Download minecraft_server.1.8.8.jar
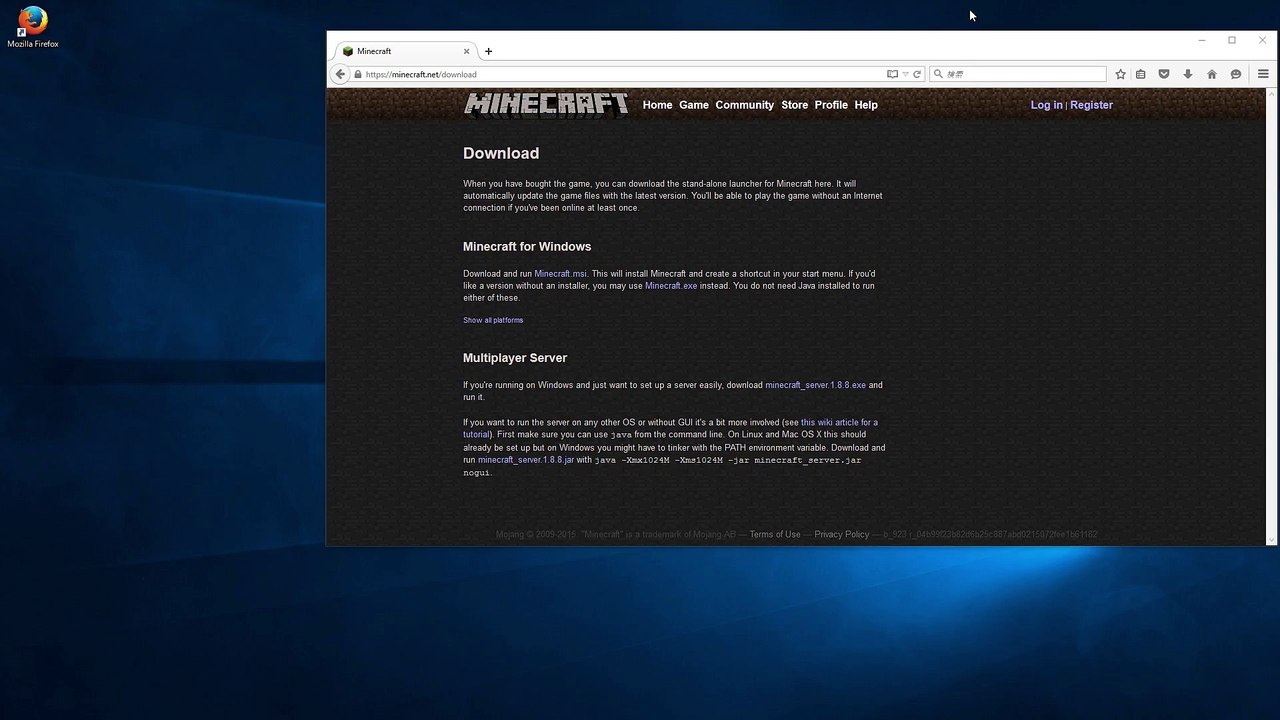The width and height of the screenshot is (1280, 720). [526, 460]
